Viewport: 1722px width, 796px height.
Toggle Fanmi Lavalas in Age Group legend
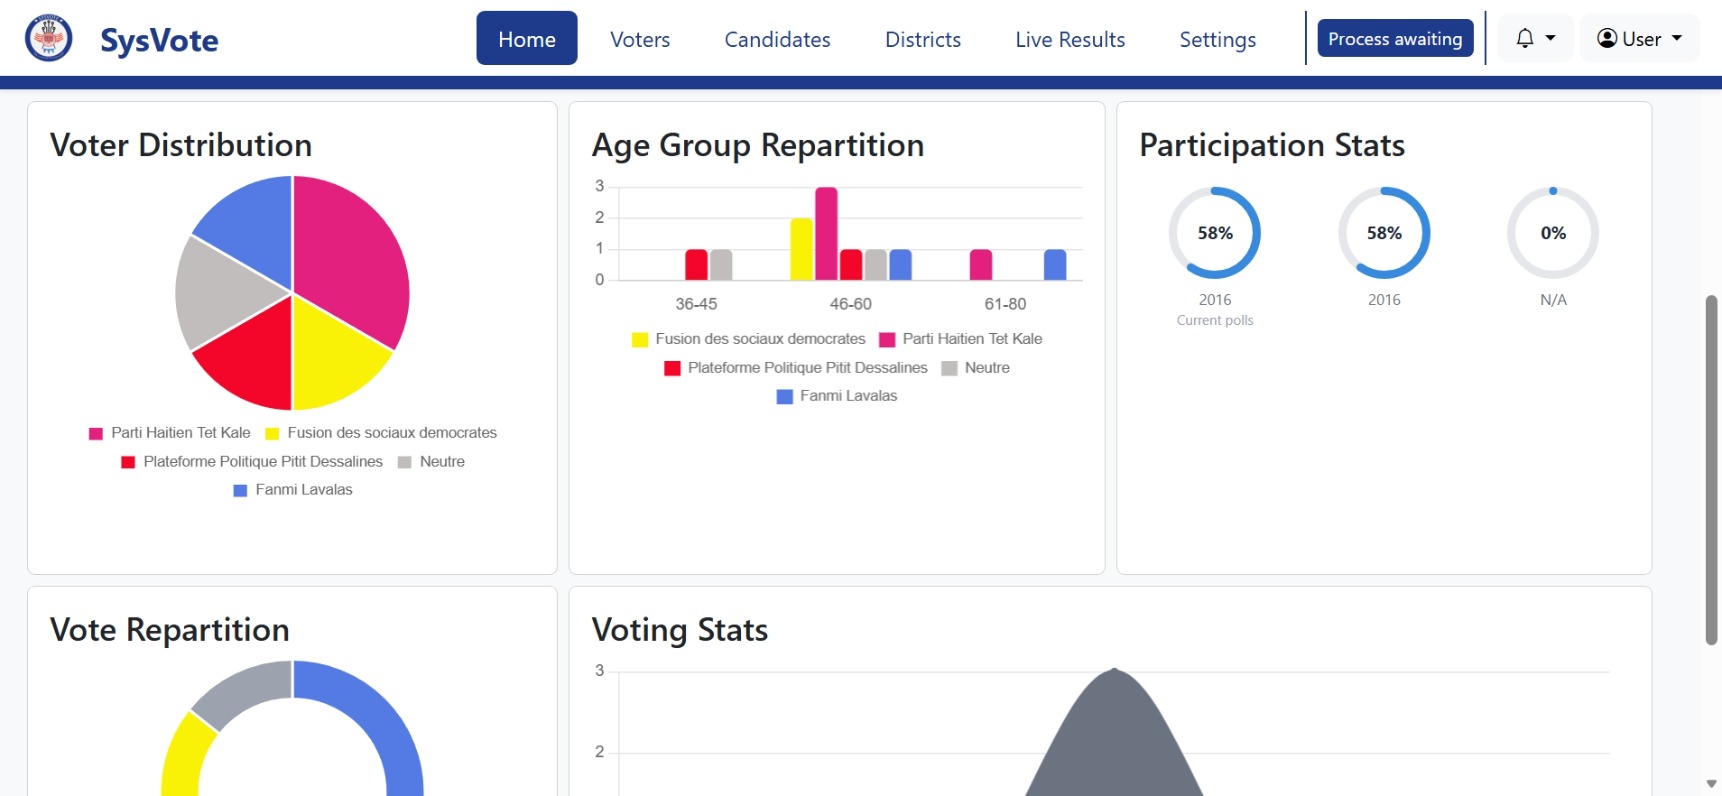click(837, 396)
